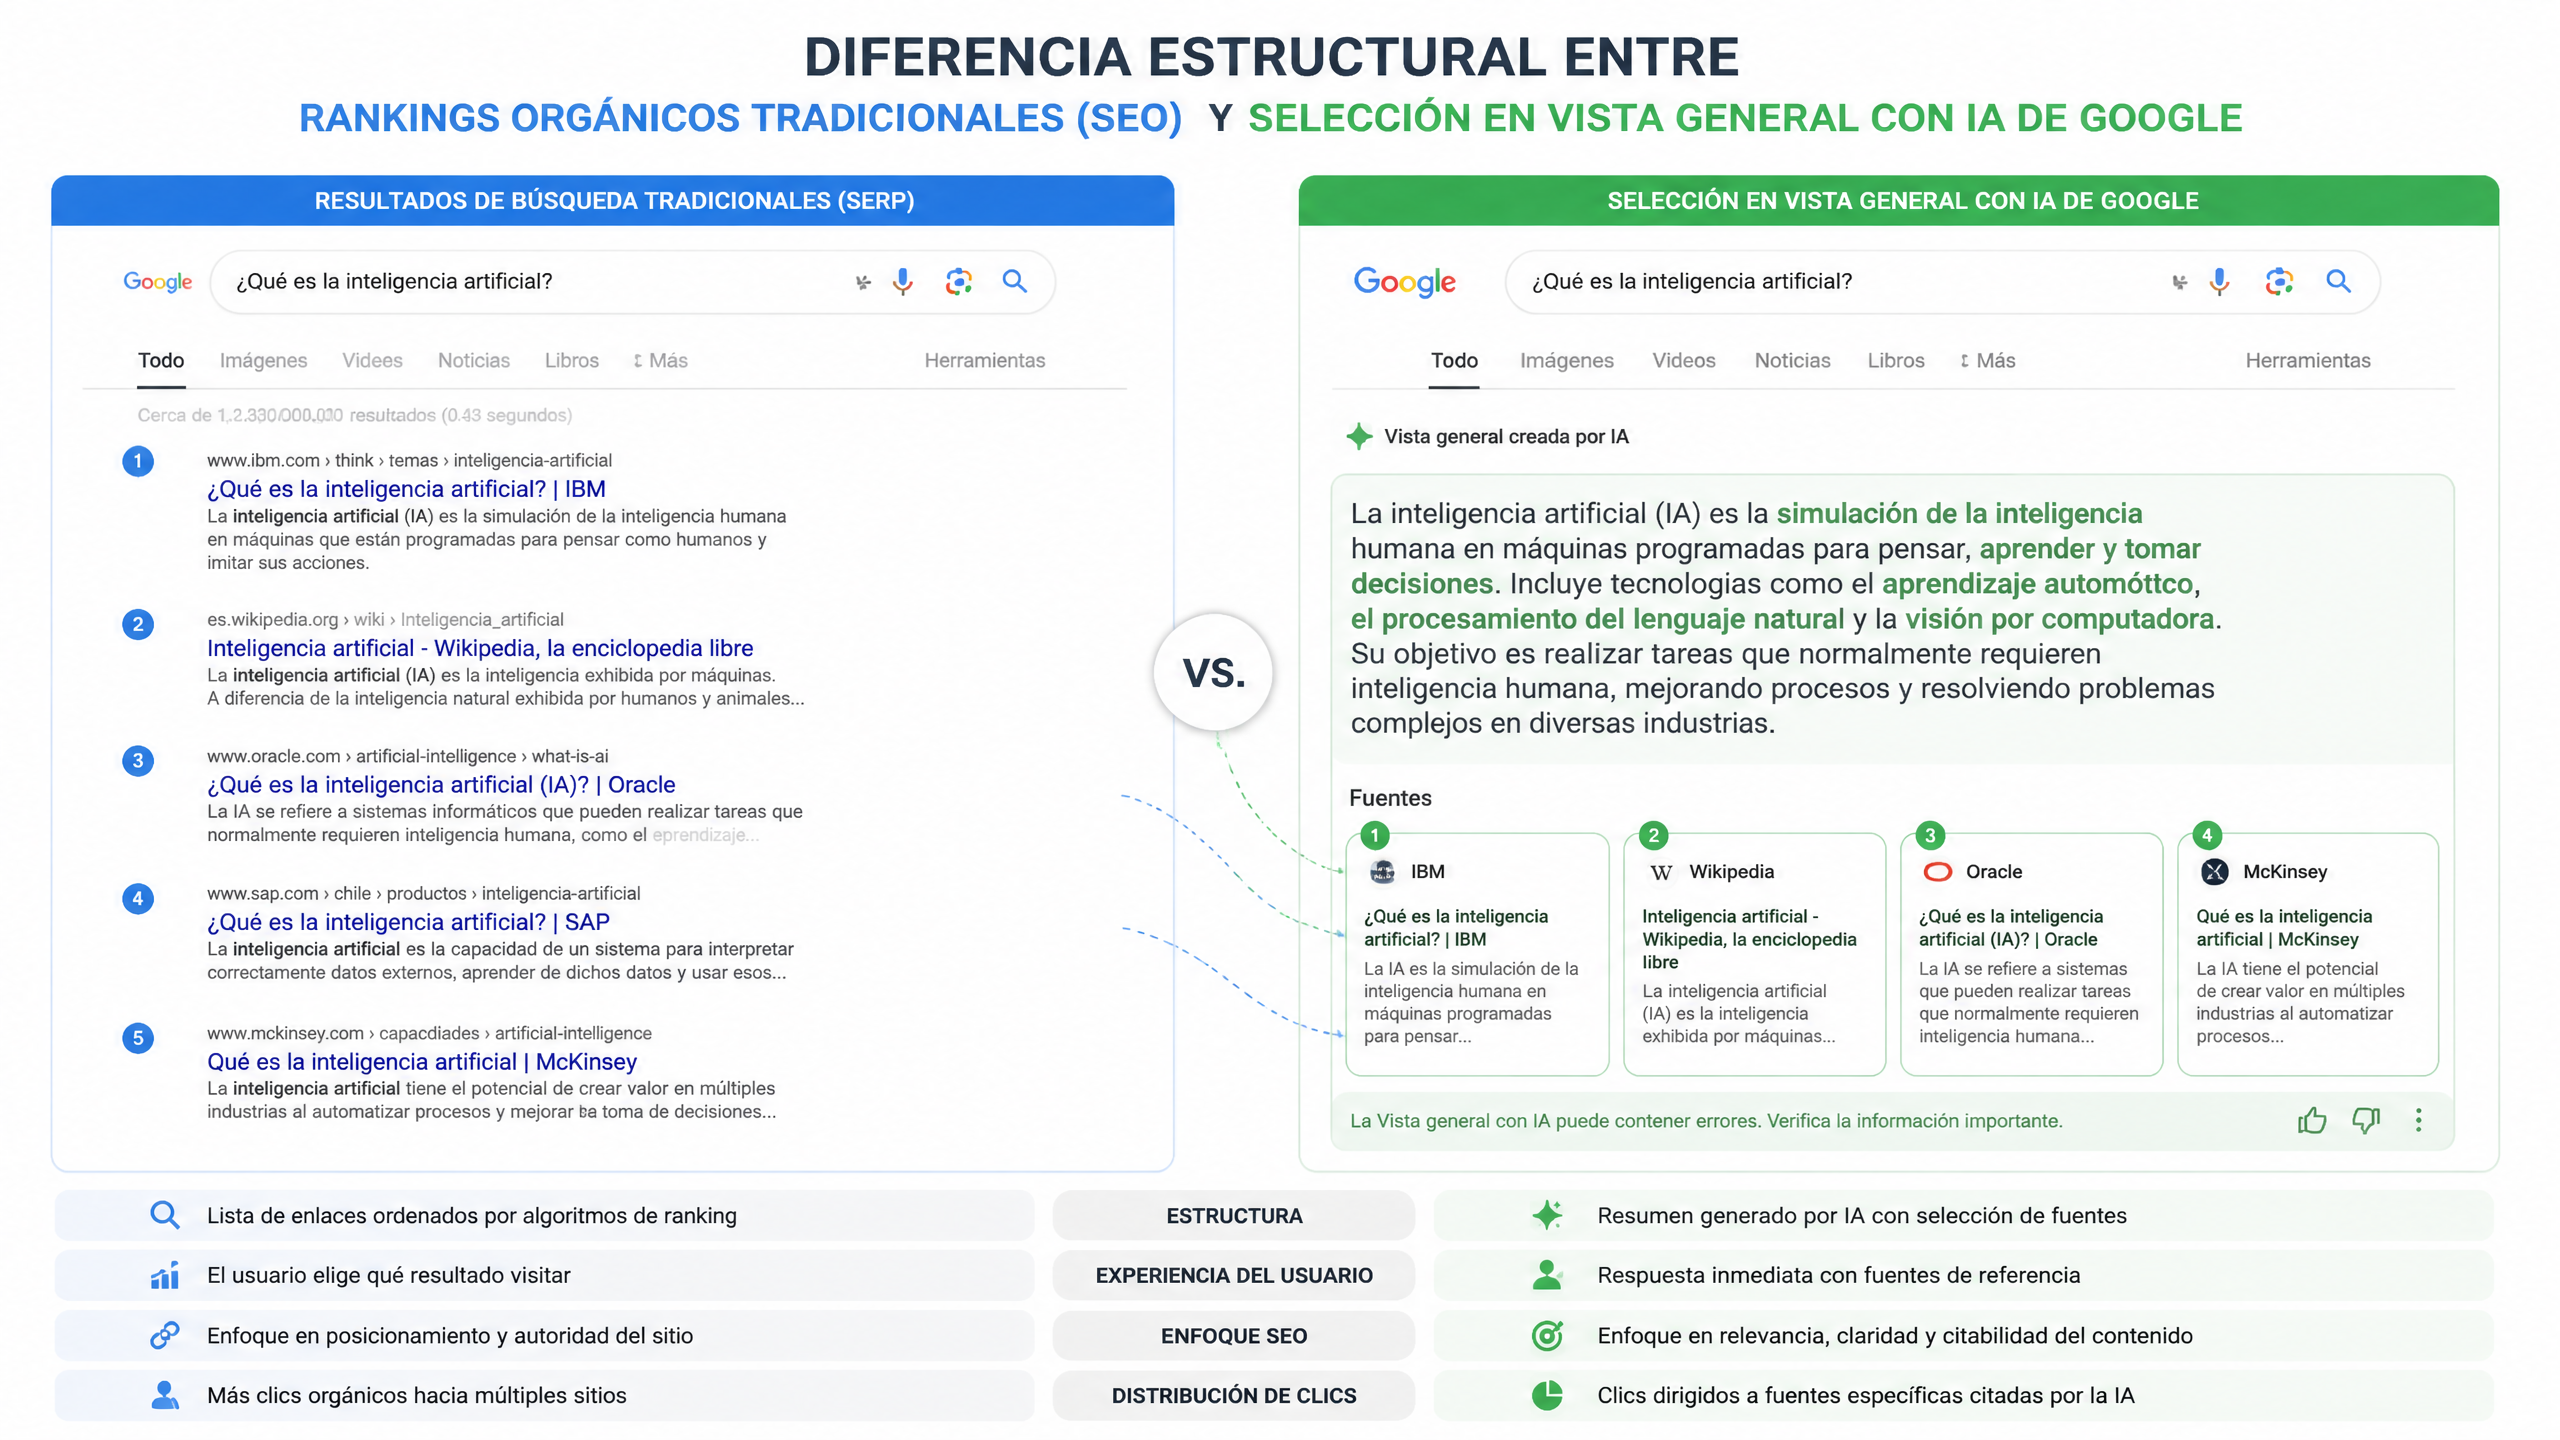Open the Oracle (IA) result link

coord(441,785)
